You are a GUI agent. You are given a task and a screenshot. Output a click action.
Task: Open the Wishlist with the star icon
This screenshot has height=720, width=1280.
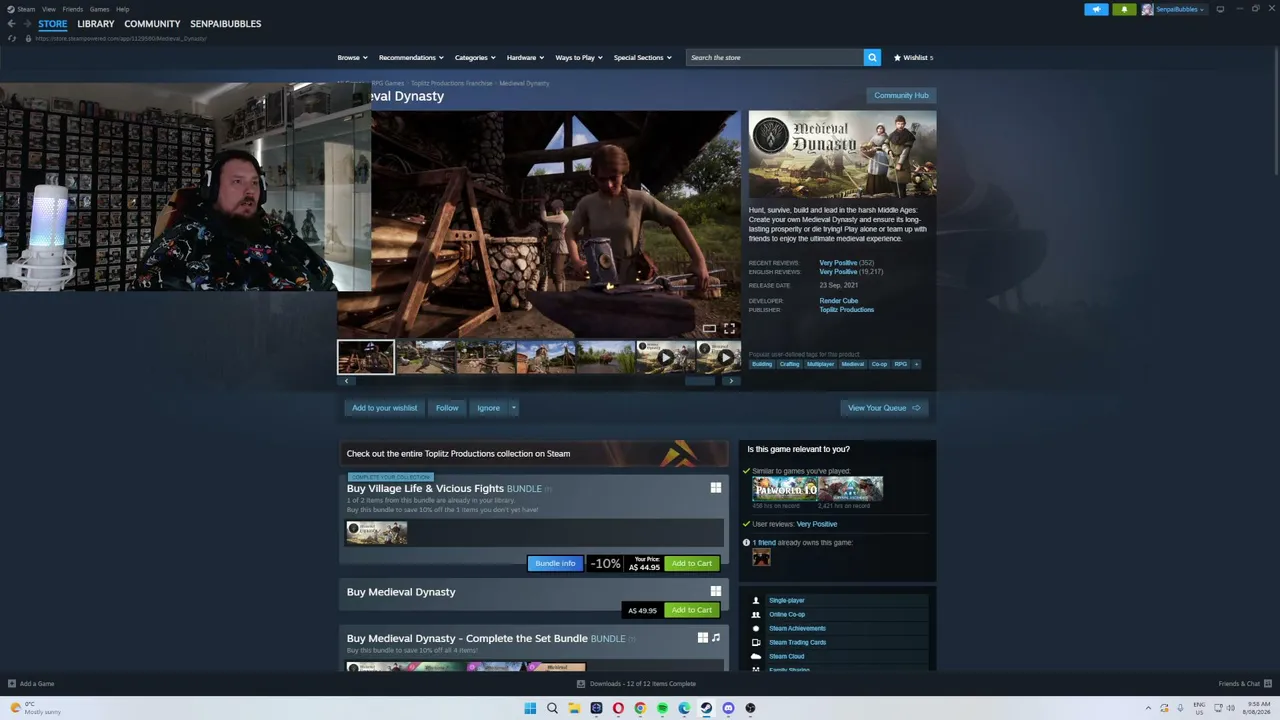coord(913,58)
